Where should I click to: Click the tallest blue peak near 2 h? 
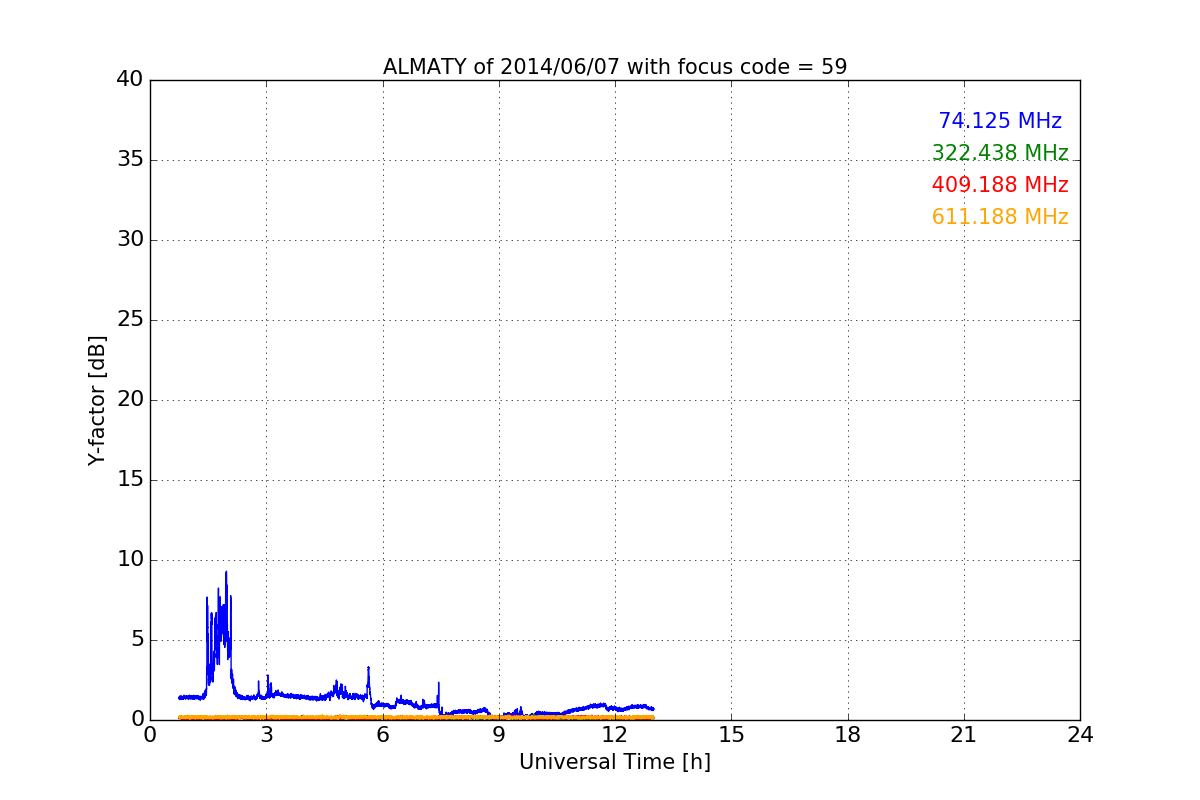(x=226, y=574)
